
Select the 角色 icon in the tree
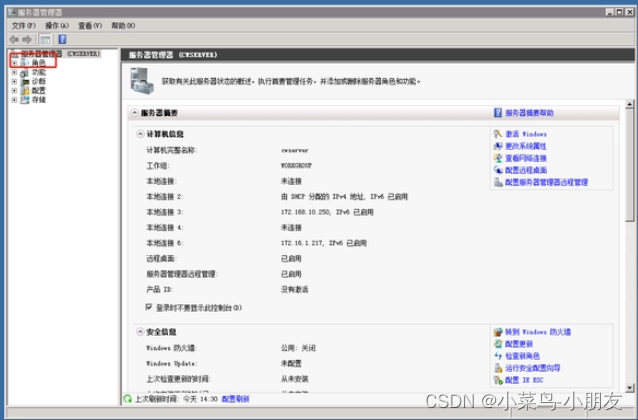pyautogui.click(x=25, y=63)
